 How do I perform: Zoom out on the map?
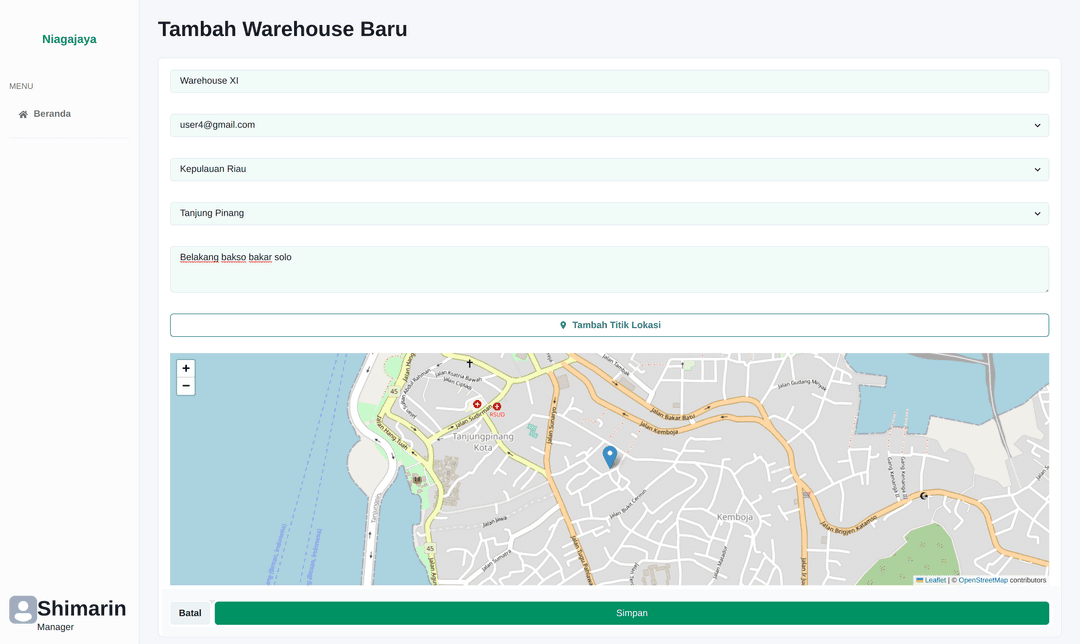[186, 386]
